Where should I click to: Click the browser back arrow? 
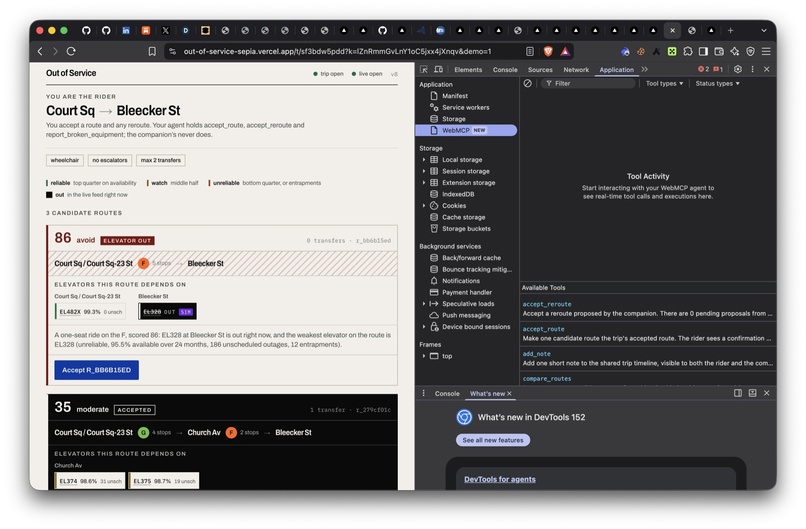click(x=40, y=51)
